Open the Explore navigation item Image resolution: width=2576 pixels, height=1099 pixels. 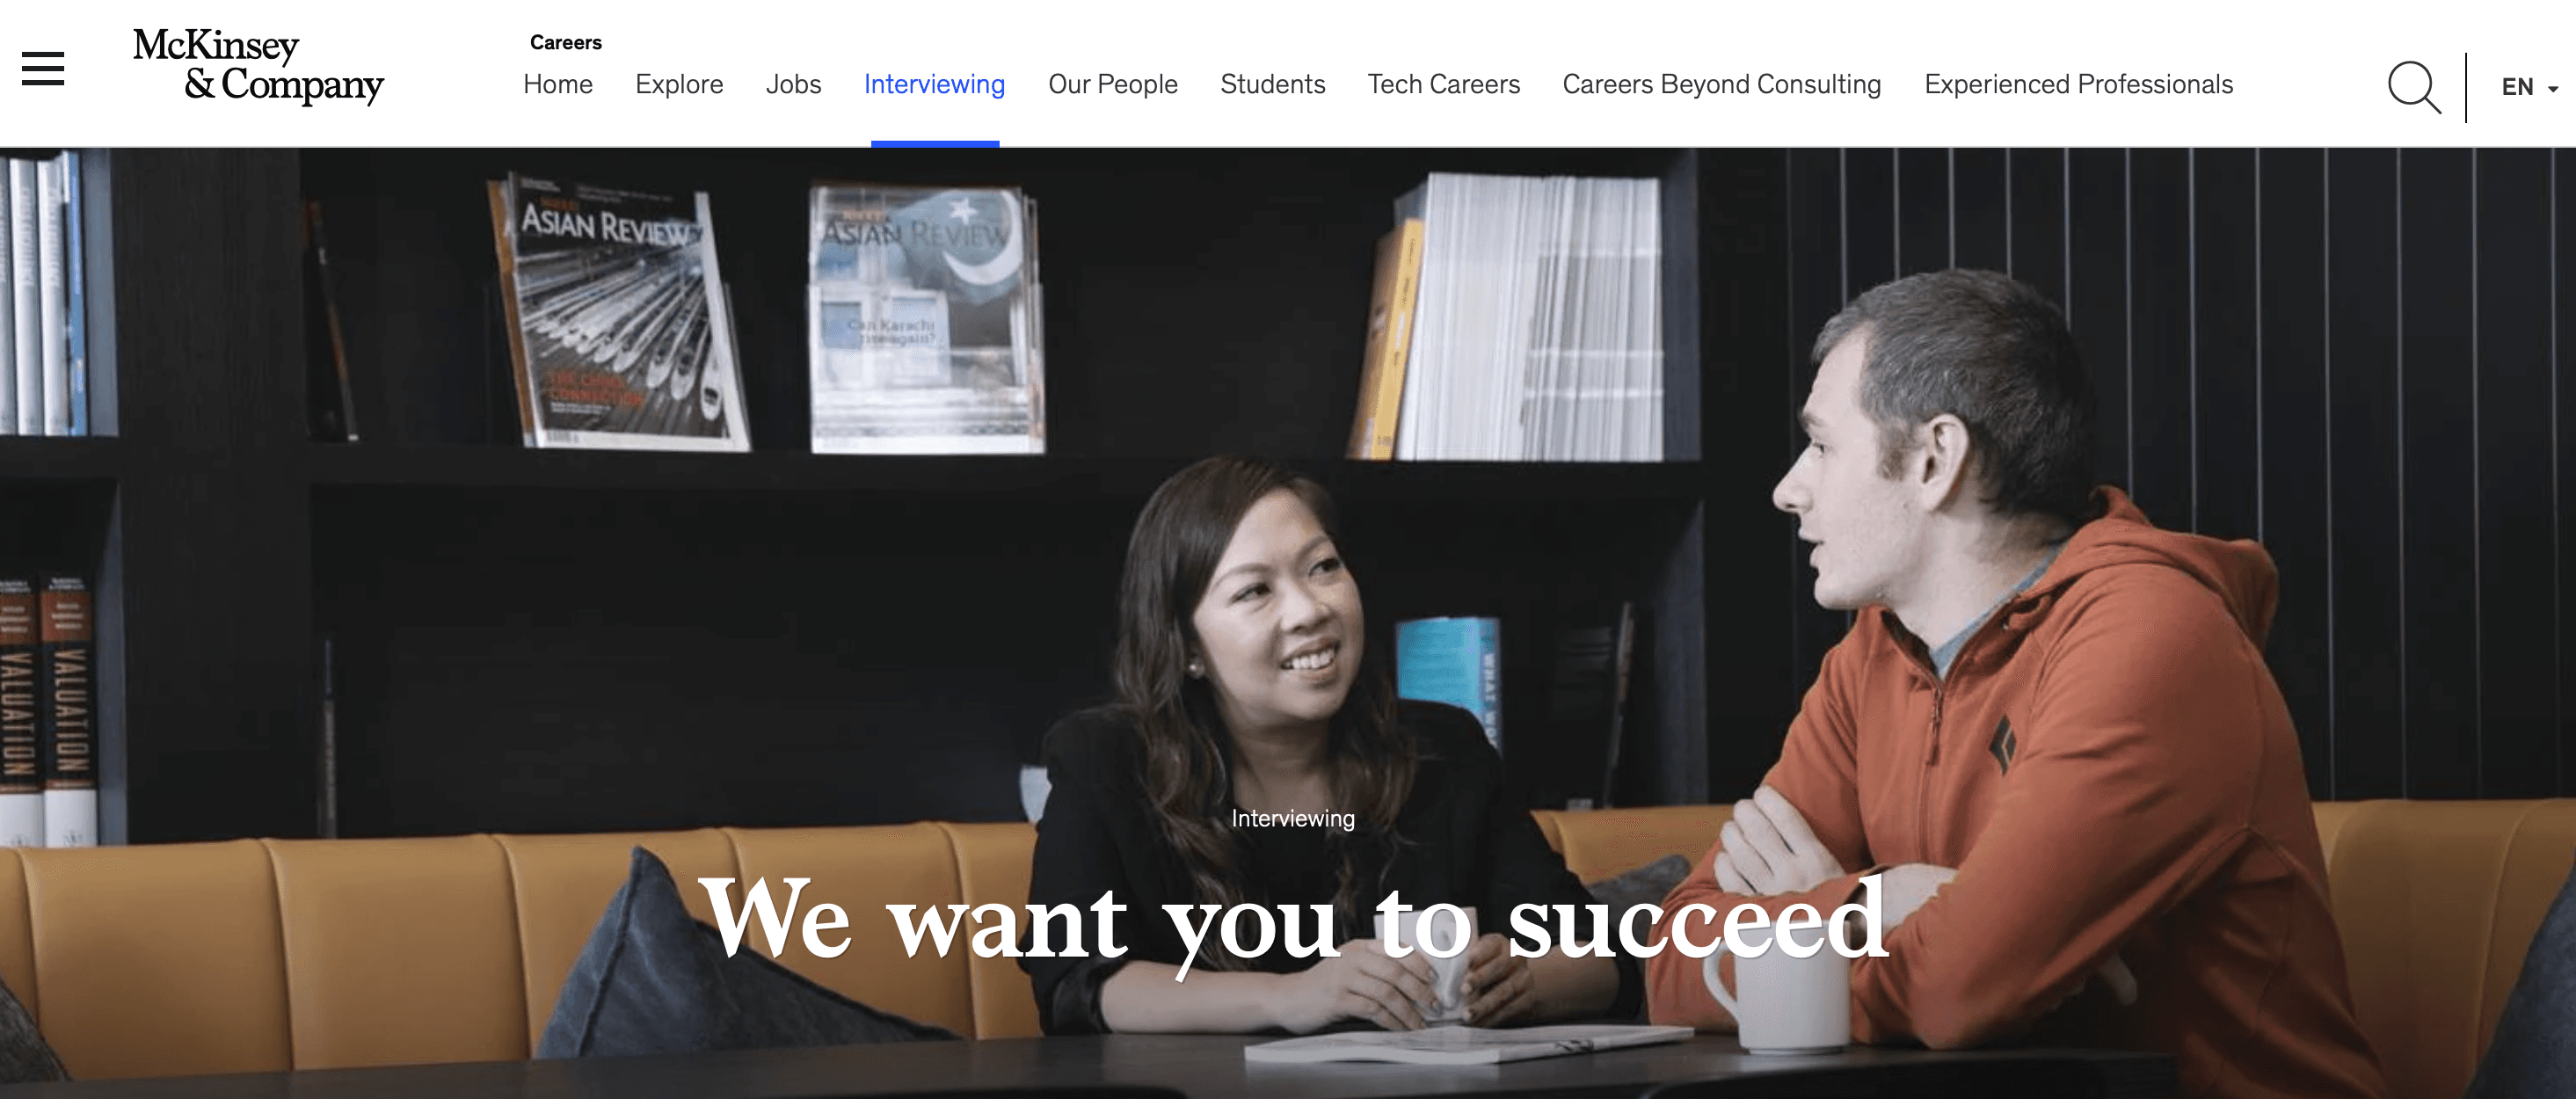coord(679,85)
